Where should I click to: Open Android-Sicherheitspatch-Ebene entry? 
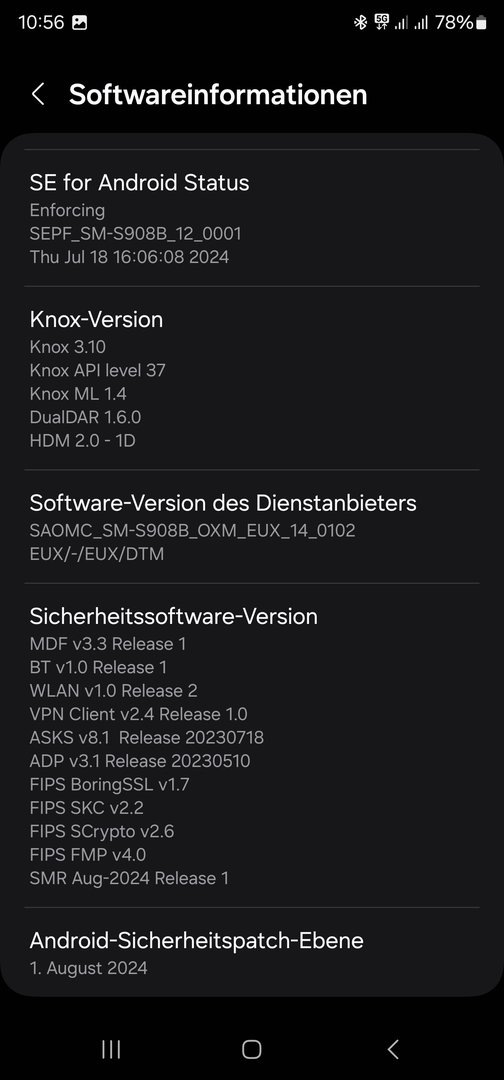[x=252, y=952]
